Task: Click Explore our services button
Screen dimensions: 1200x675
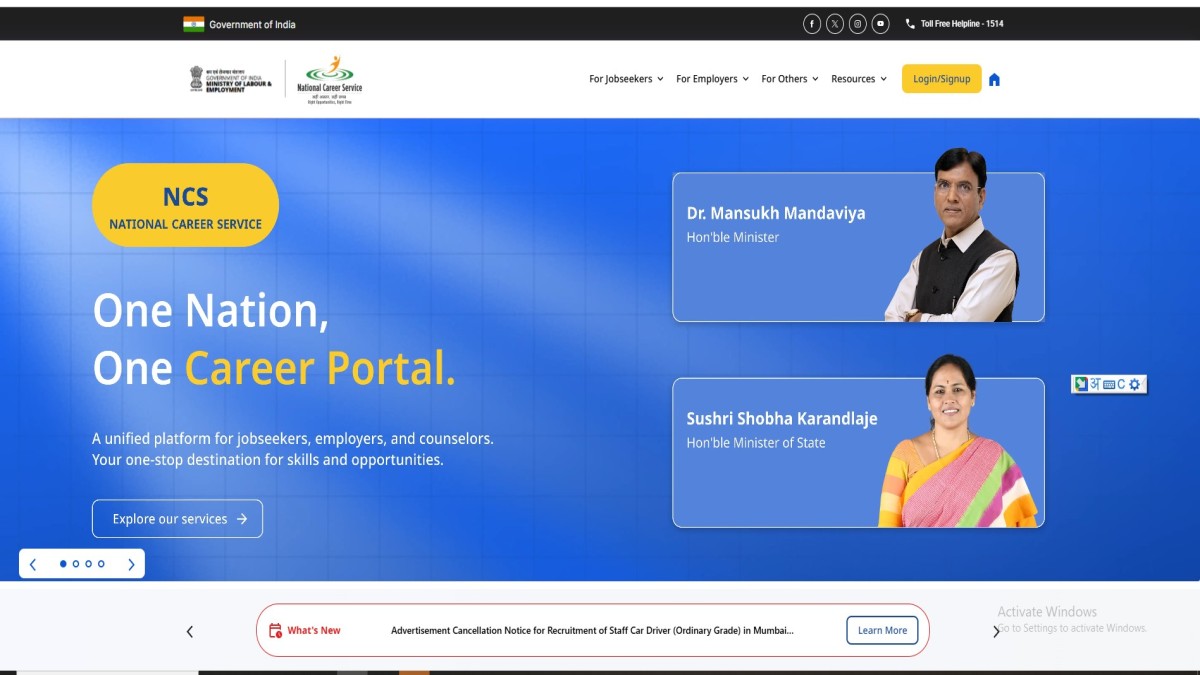Action: point(177,519)
